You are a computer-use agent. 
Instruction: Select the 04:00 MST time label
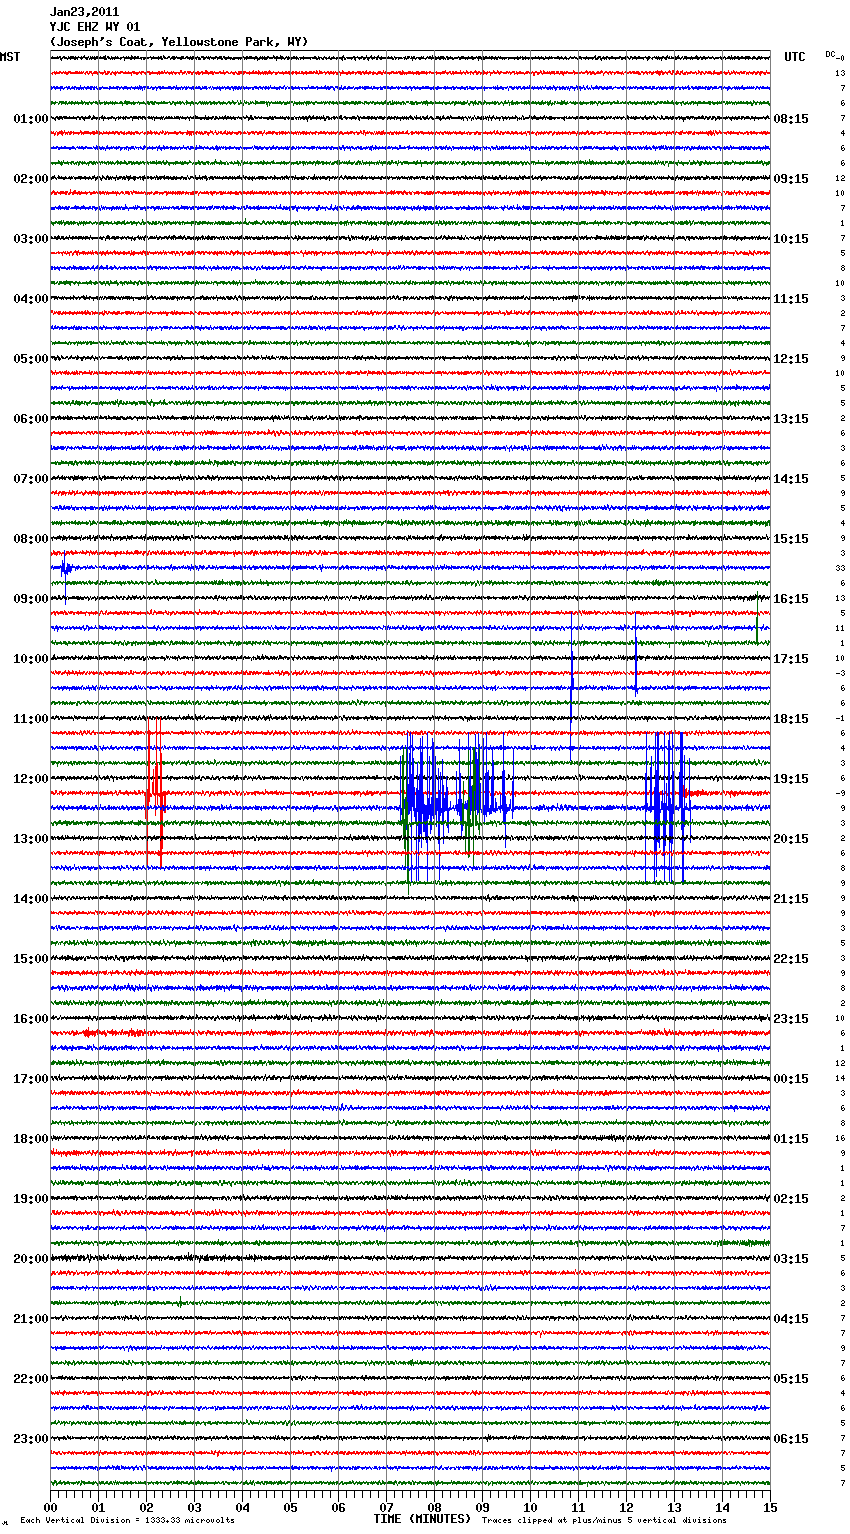pyautogui.click(x=30, y=299)
